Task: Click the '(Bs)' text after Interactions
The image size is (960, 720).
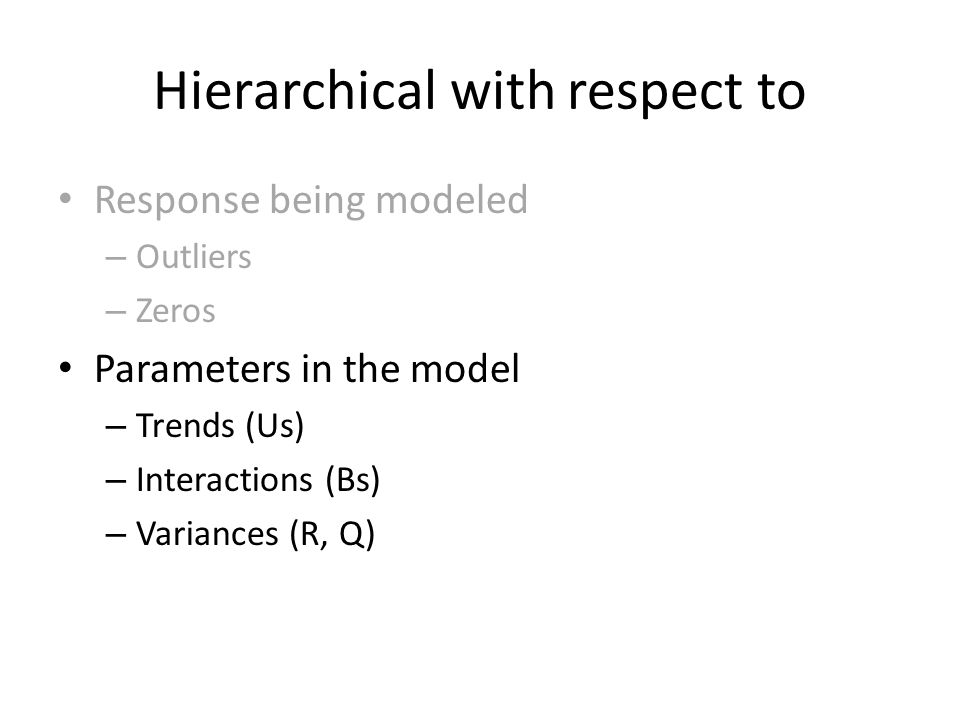Action: [x=353, y=480]
